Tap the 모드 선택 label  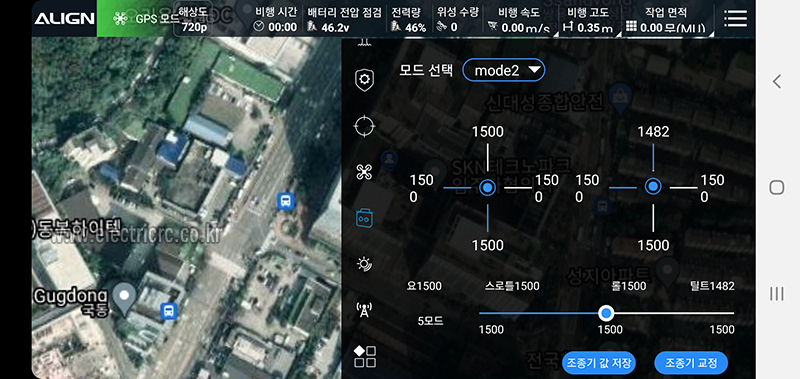[x=426, y=71]
